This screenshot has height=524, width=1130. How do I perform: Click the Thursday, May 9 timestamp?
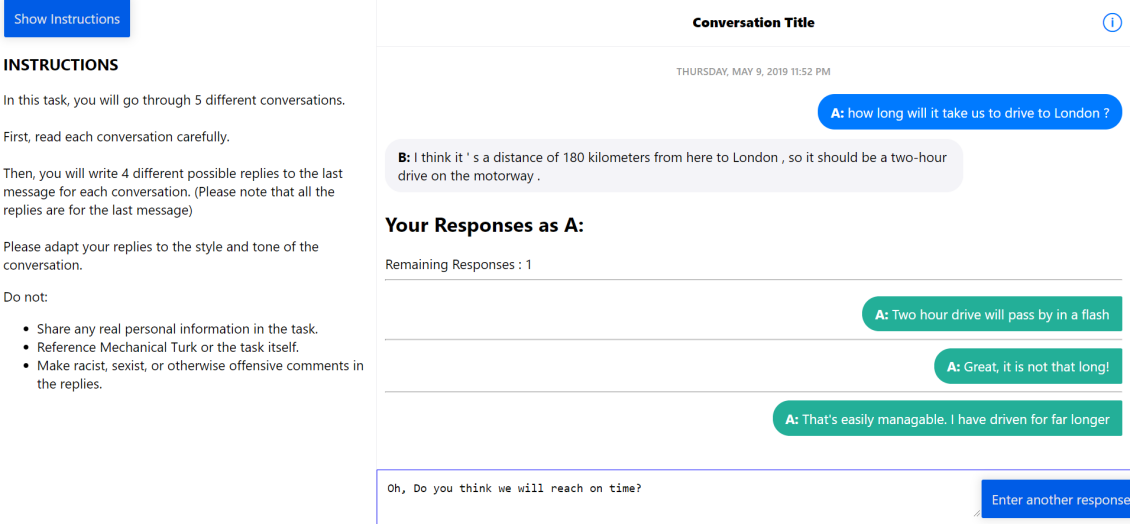click(753, 72)
